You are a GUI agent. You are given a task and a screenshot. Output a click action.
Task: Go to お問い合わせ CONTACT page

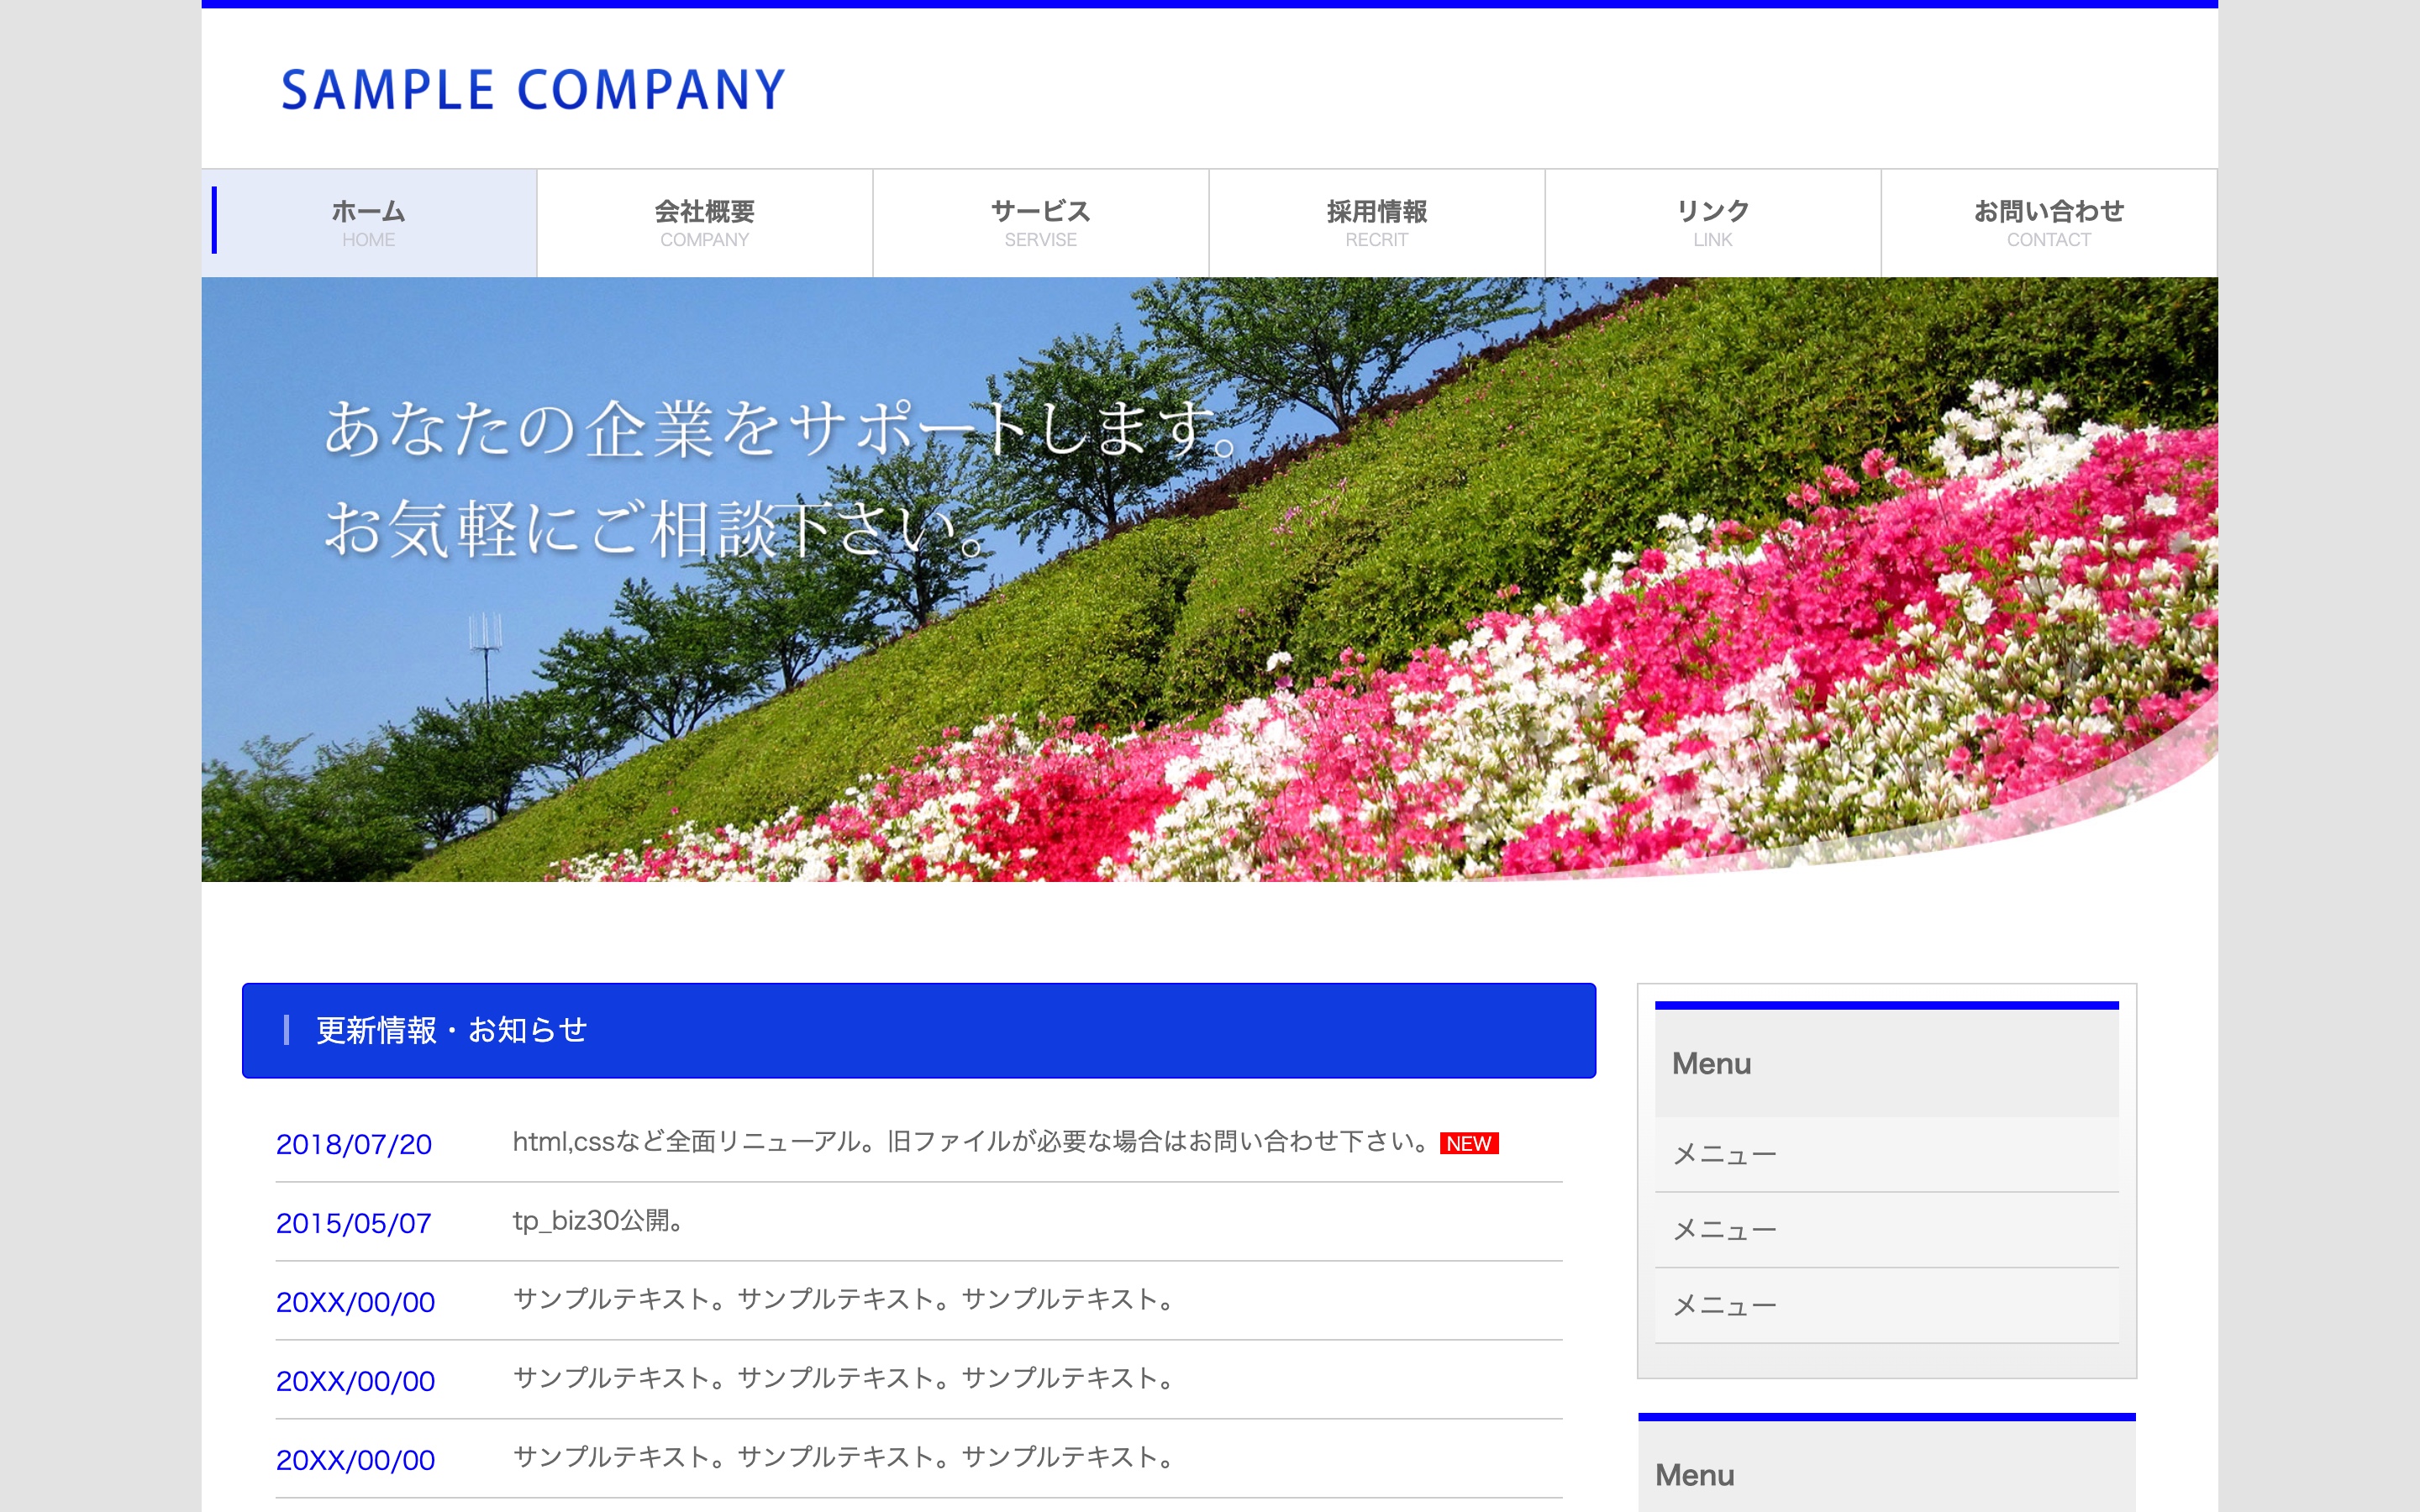pos(2049,223)
